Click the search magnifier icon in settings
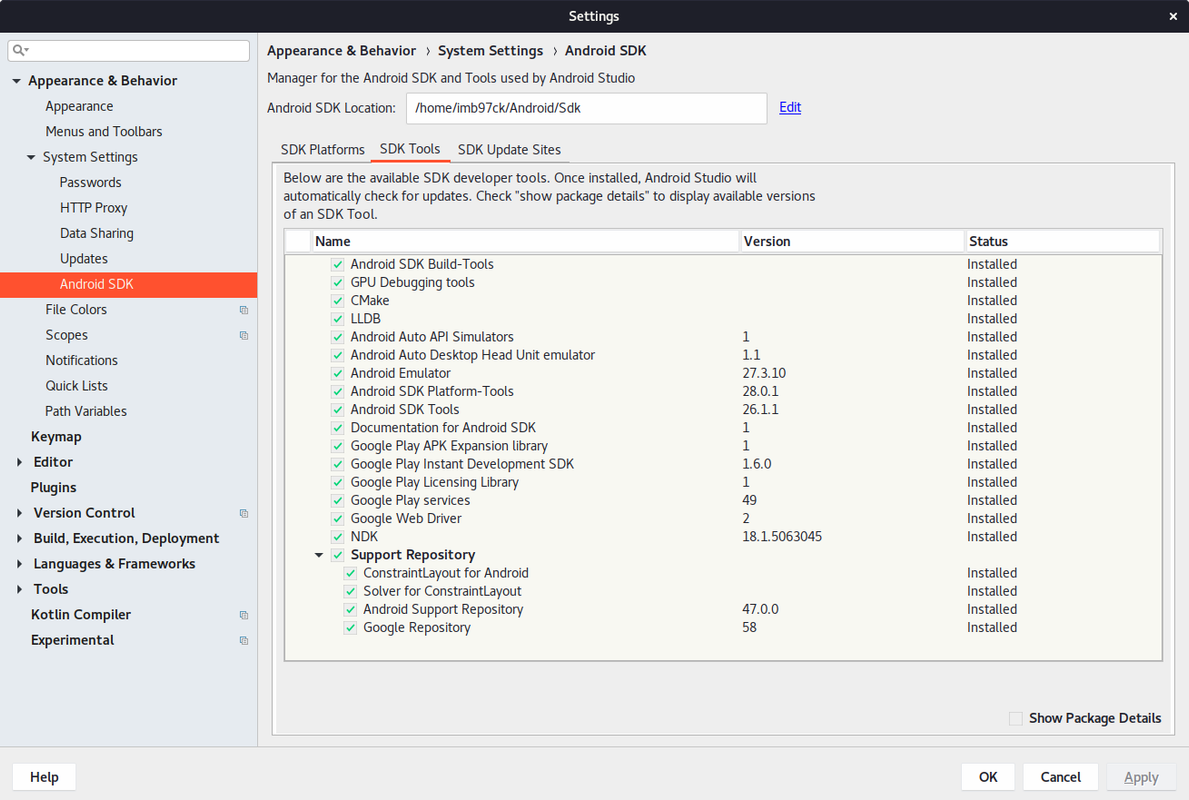This screenshot has height=800, width=1189. tap(20, 51)
